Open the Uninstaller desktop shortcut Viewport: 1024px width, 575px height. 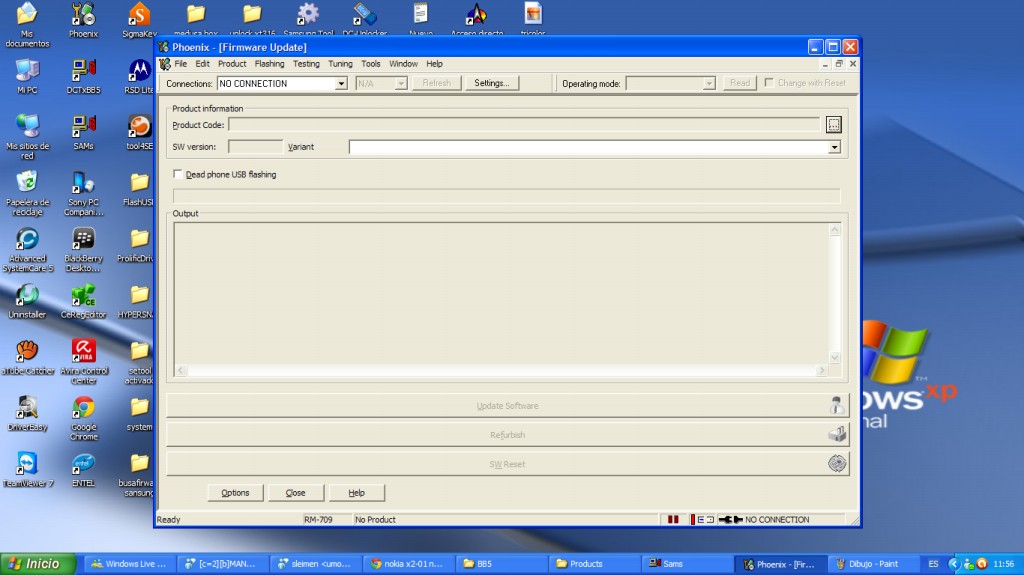point(27,301)
